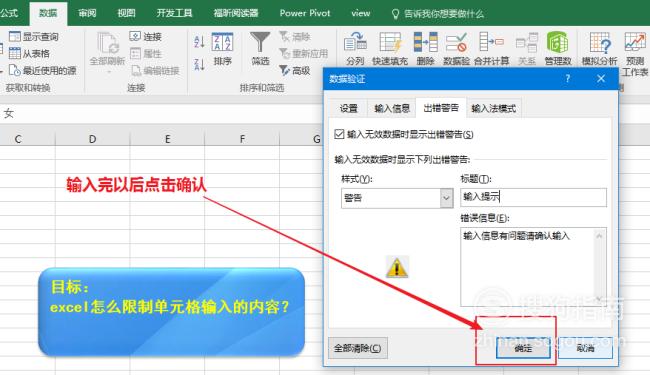Screen dimensions: 650x375
Task: Click Clear filter (清除)
Action: click(x=295, y=36)
